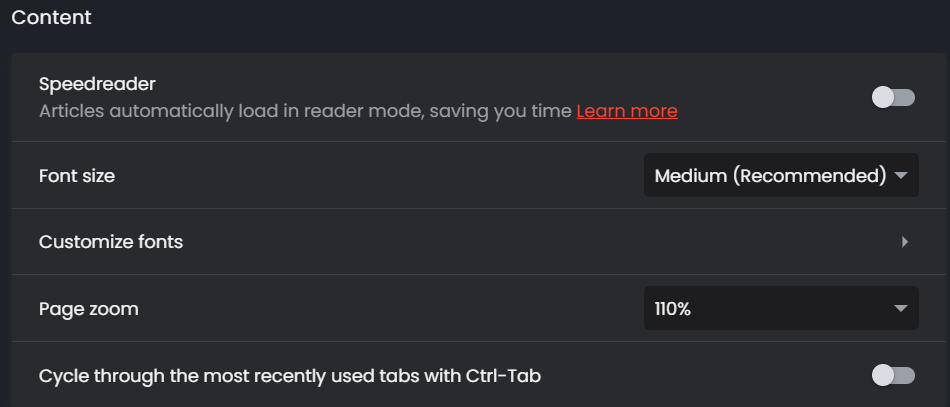Screen dimensions: 950x407
Task: Enable the Speedreader toggle switch
Action: (893, 97)
